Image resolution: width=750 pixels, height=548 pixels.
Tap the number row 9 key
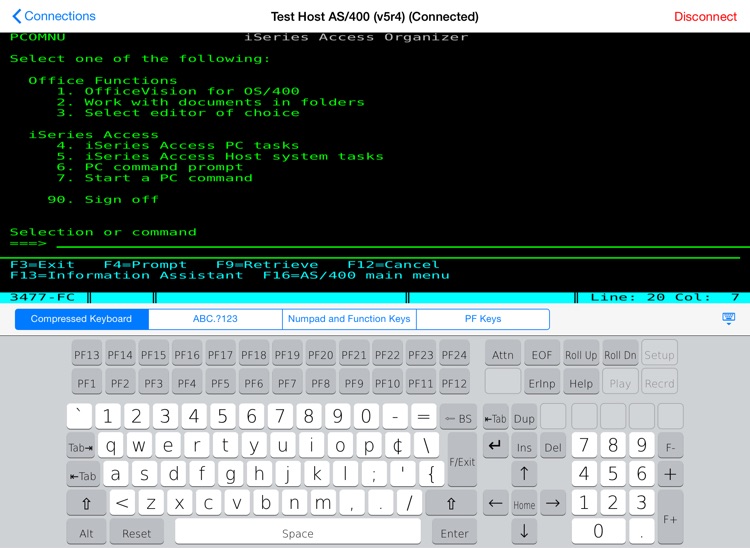pos(337,416)
